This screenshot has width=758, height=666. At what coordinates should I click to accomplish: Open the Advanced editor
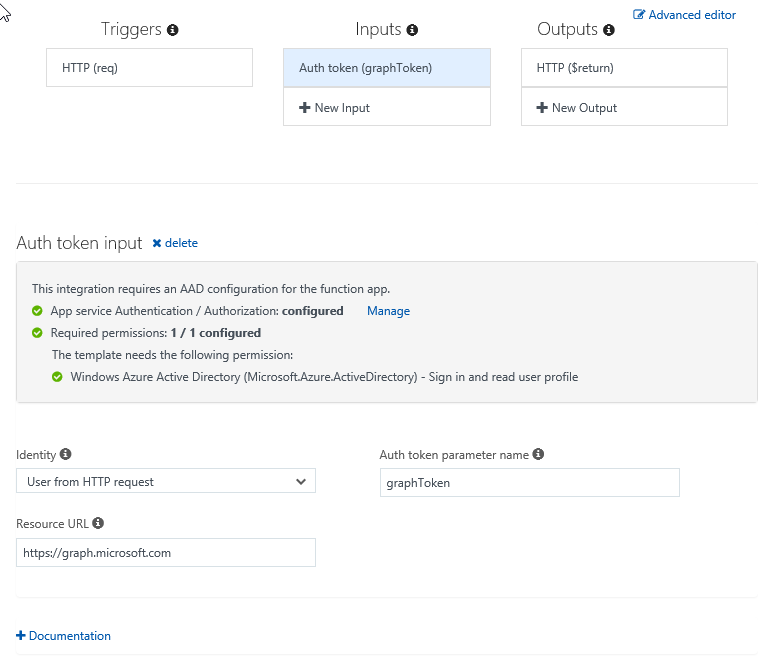tap(685, 15)
